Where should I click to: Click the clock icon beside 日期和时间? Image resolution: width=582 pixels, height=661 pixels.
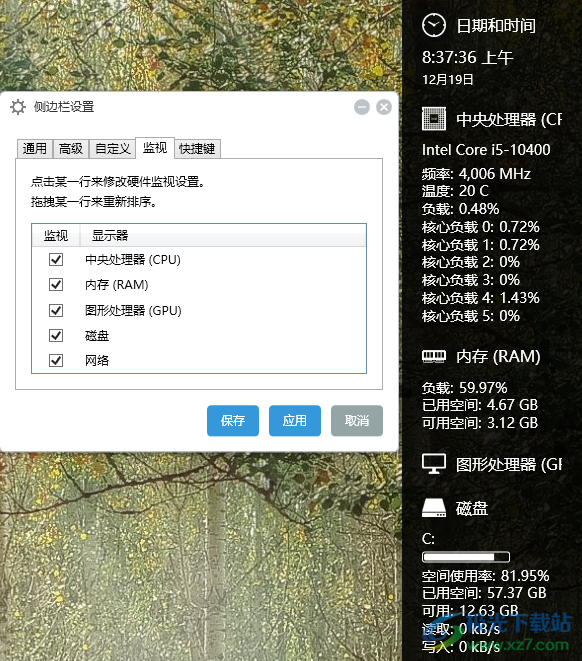pos(434,25)
